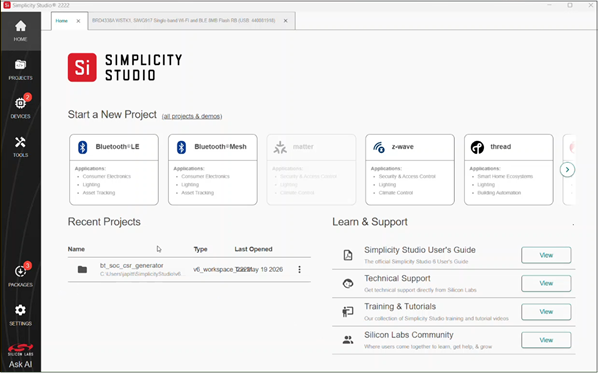This screenshot has height=373, width=598.
Task: Open Ask AI at sidebar bottom
Action: pos(21,364)
